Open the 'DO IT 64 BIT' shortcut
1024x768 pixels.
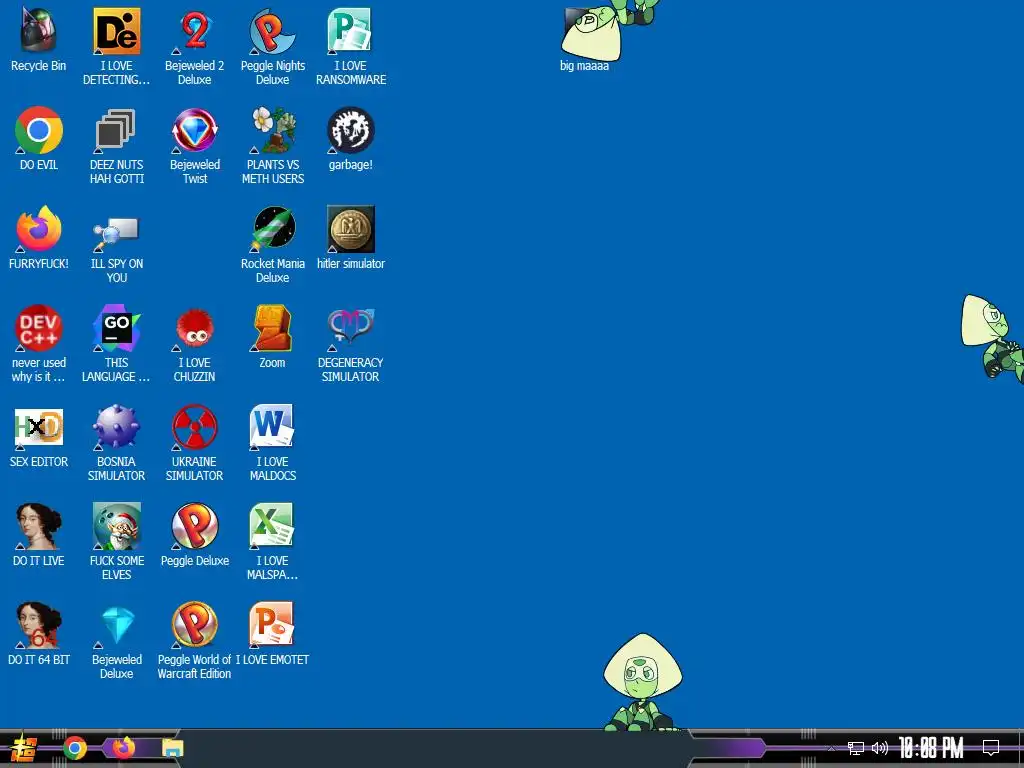[x=39, y=635]
